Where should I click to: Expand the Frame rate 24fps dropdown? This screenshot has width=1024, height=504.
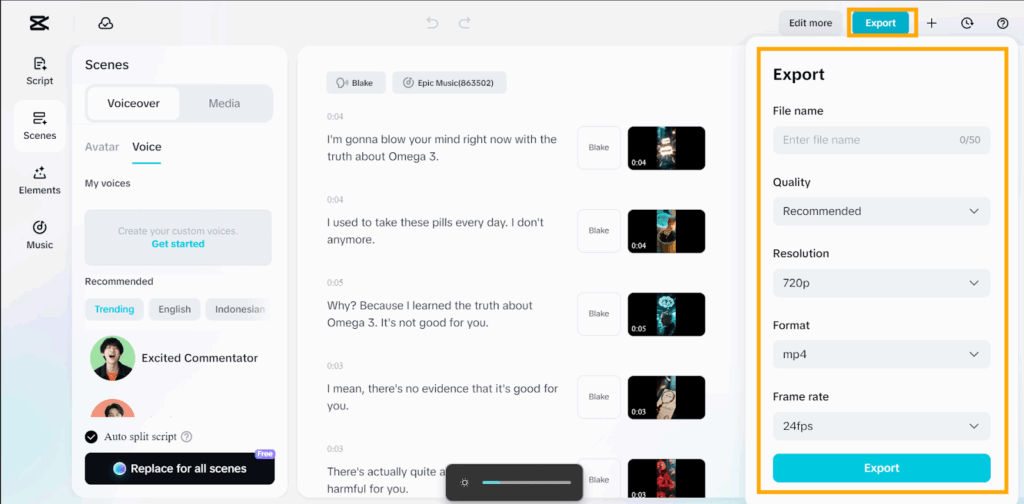pos(882,426)
